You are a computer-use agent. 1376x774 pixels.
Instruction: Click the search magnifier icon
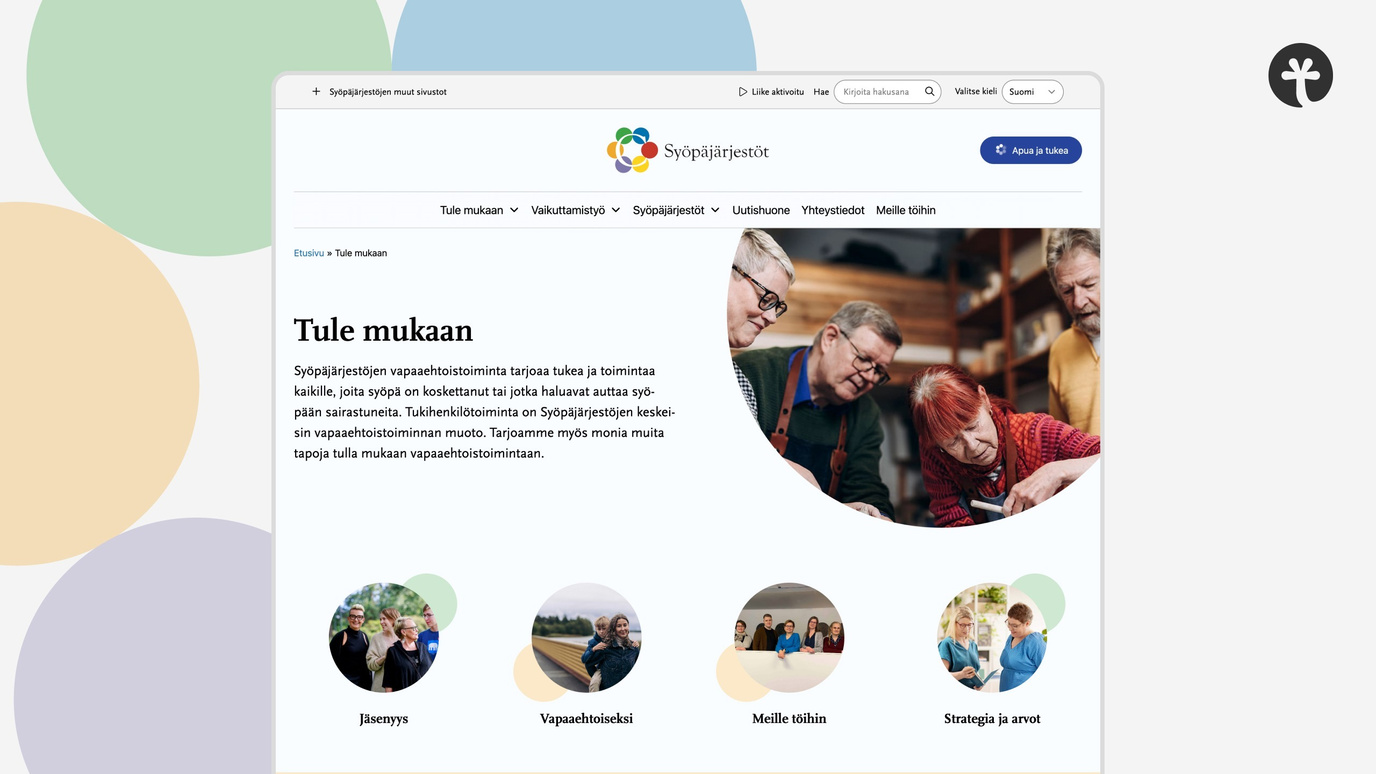coord(929,91)
